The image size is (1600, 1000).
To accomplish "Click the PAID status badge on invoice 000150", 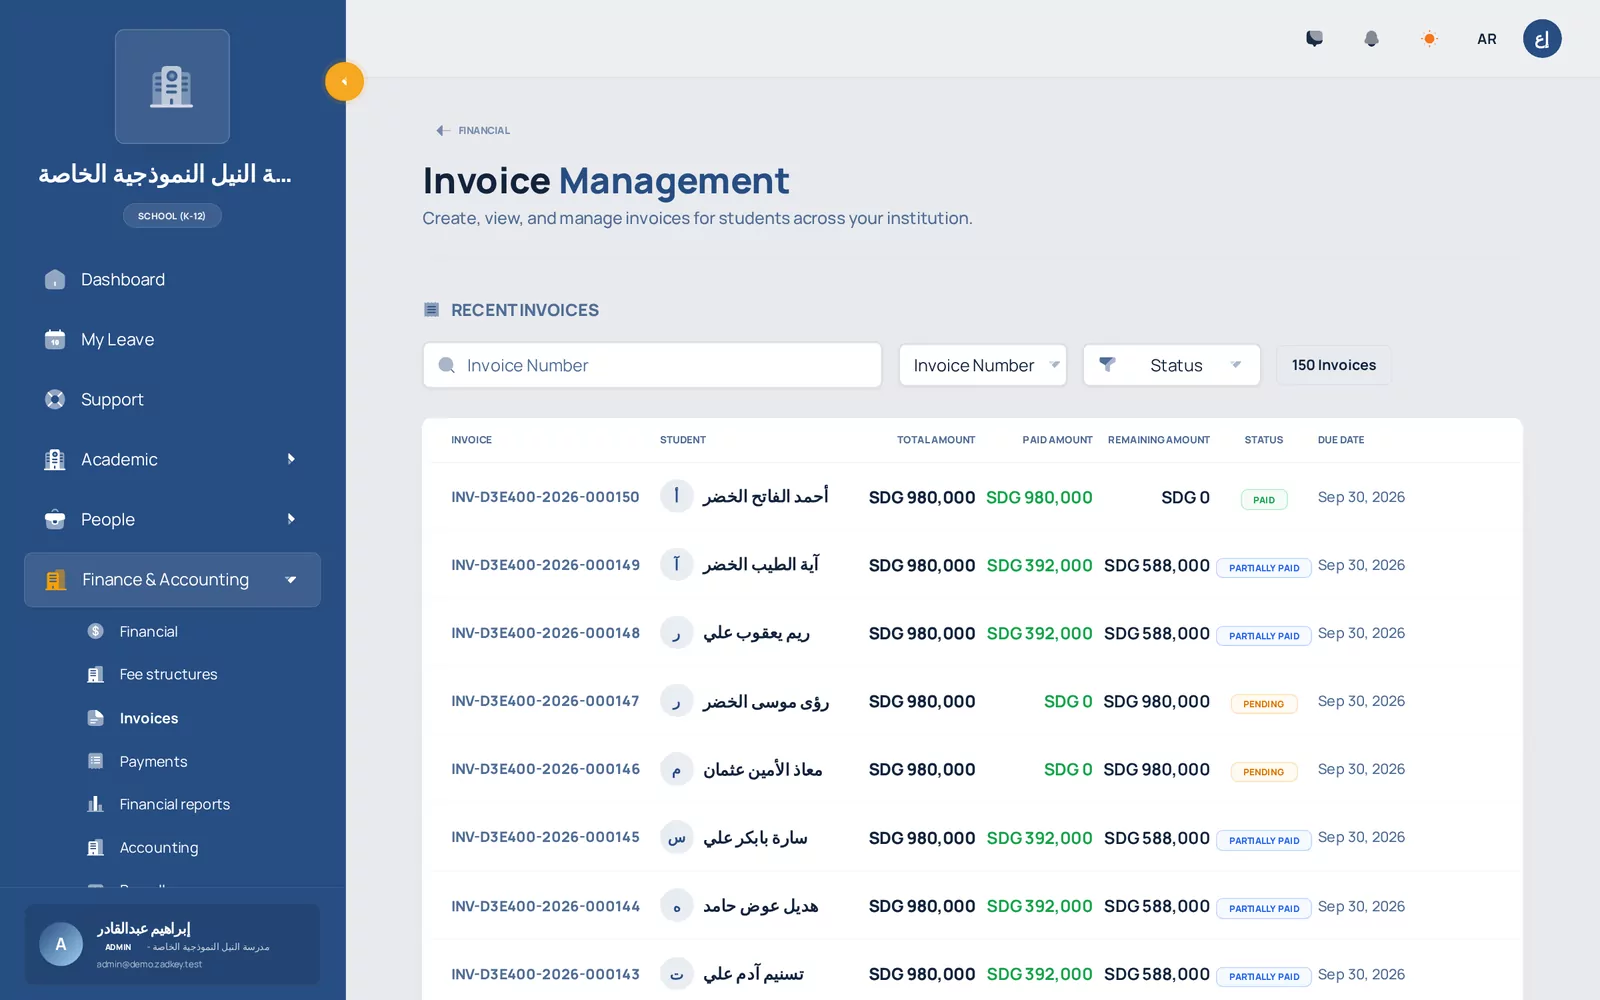I will click(1264, 500).
